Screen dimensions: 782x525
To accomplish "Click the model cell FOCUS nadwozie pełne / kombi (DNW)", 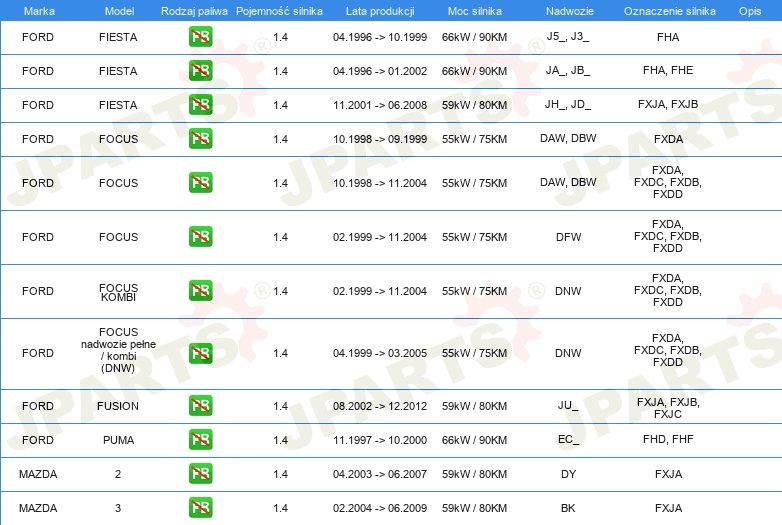I will [x=119, y=350].
